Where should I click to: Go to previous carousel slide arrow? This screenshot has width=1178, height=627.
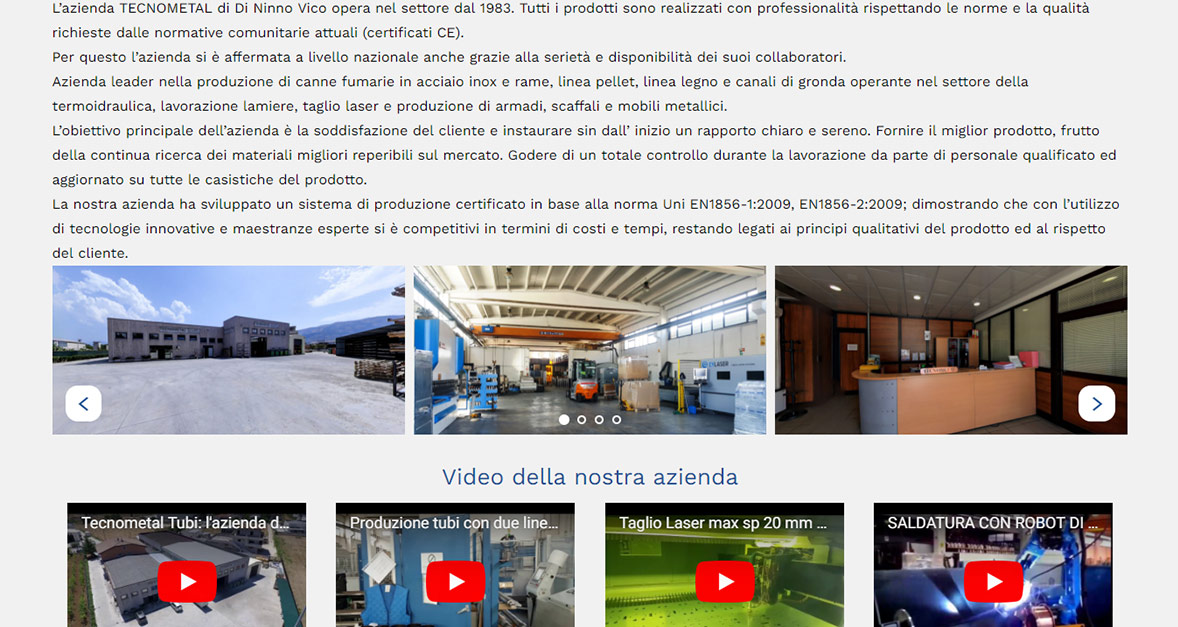[83, 403]
